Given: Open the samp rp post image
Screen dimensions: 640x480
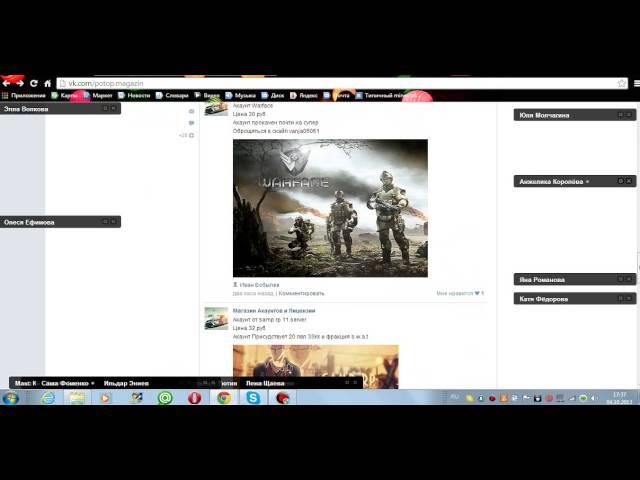Looking at the screenshot, I should point(316,367).
